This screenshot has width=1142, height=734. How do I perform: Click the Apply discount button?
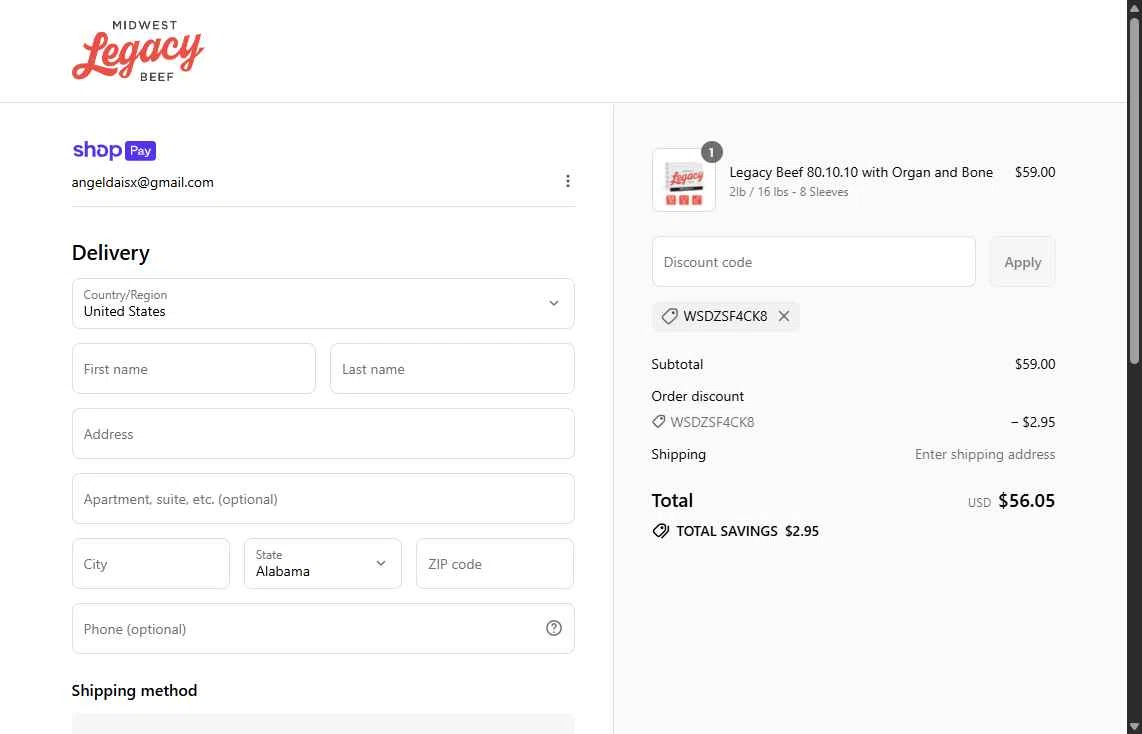pyautogui.click(x=1023, y=261)
